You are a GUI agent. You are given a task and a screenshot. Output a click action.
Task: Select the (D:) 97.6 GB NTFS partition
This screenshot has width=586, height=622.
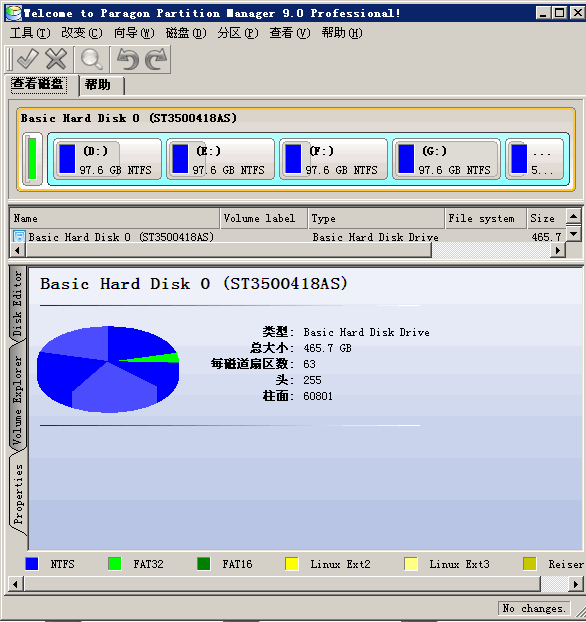[x=107, y=159]
